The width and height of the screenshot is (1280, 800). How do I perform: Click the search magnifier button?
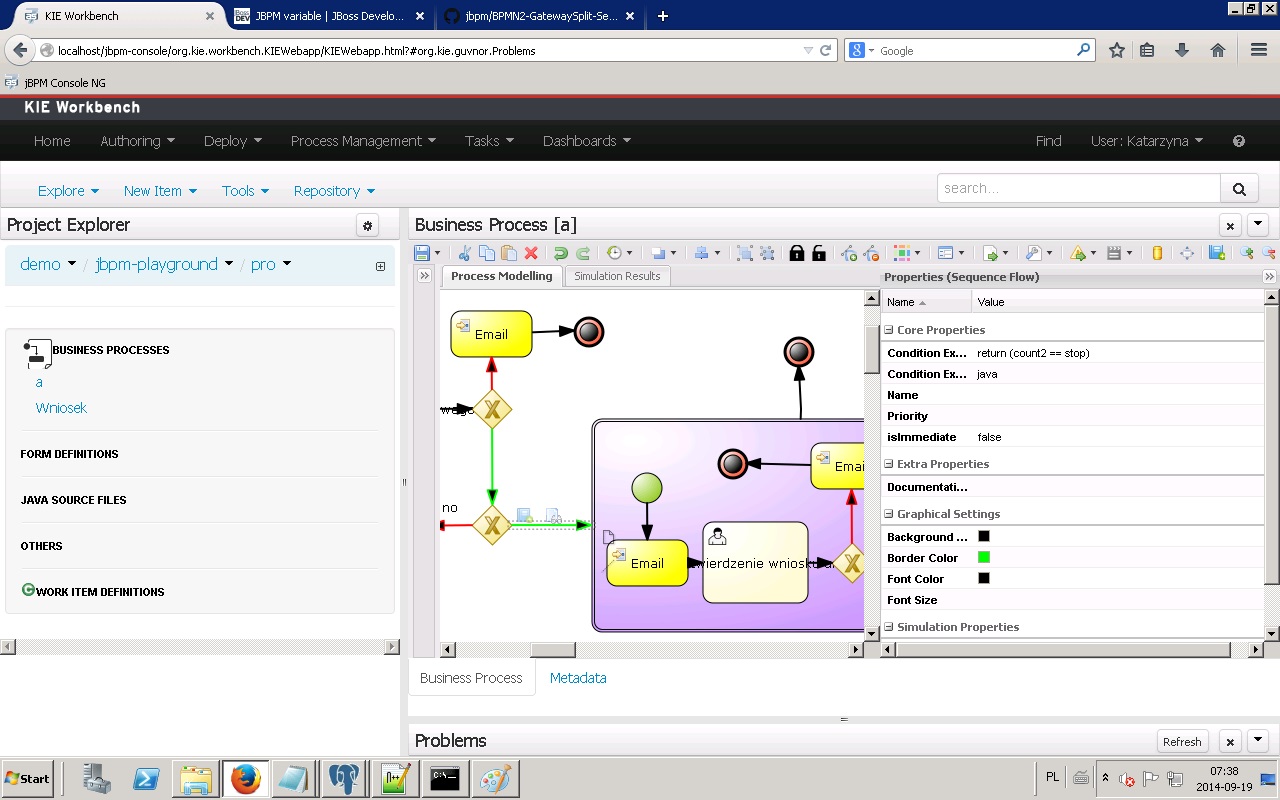click(x=1239, y=188)
